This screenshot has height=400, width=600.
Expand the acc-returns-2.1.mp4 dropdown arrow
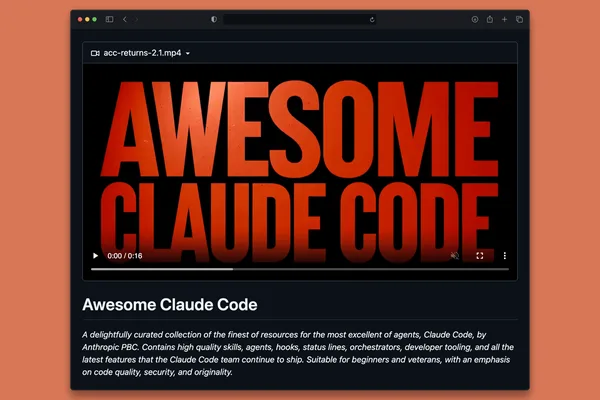(188, 53)
